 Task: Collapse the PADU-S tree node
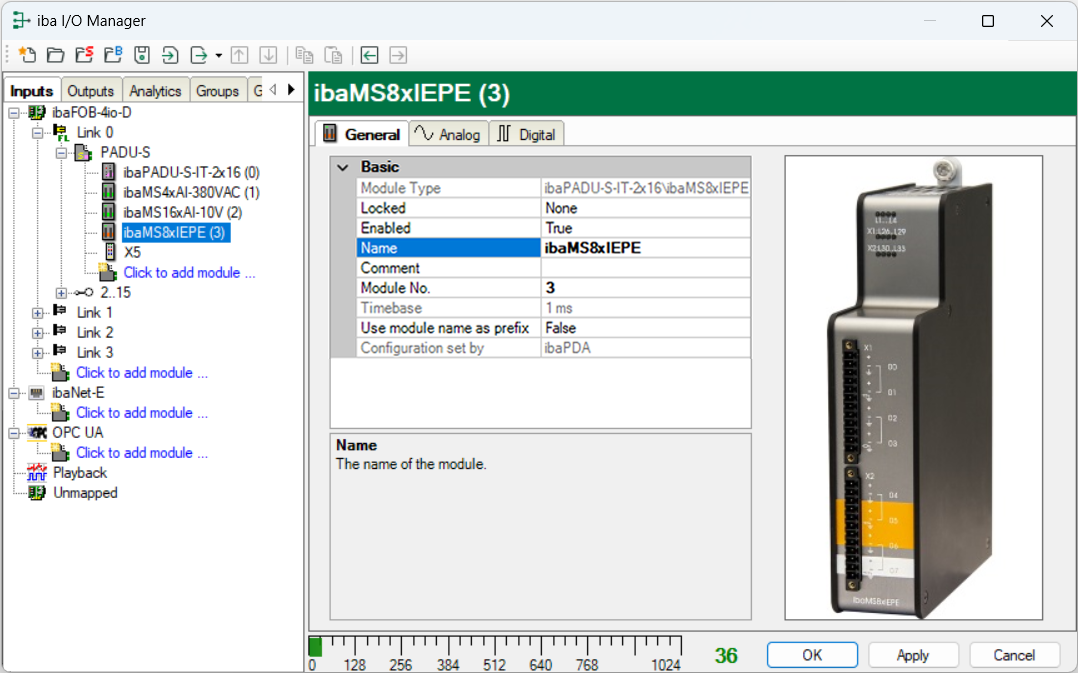point(62,152)
